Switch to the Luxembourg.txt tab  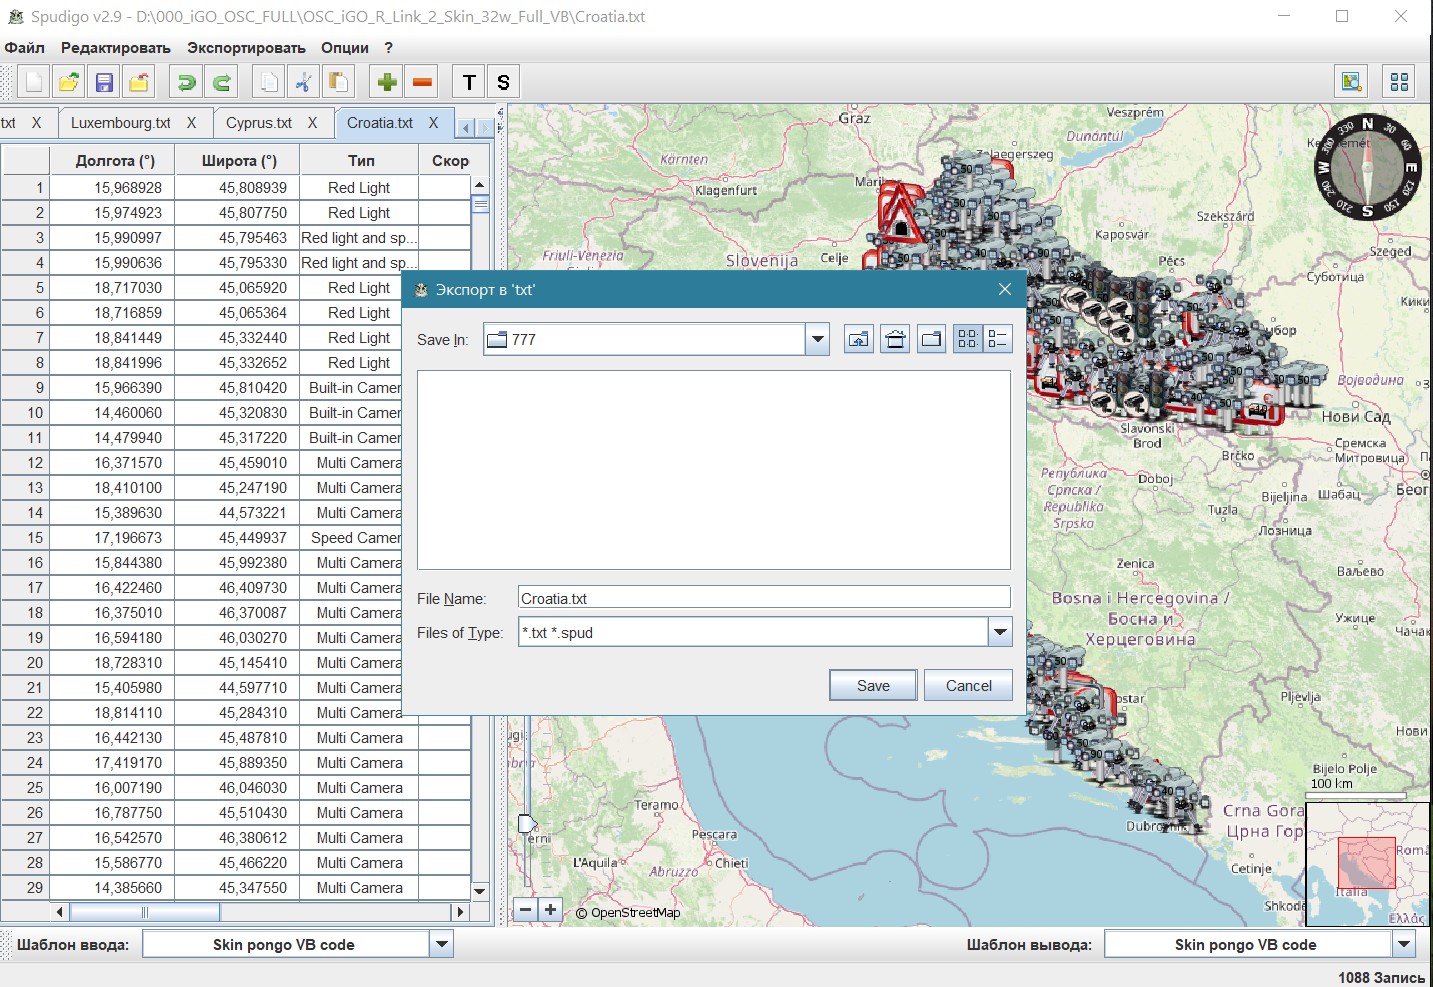tap(121, 123)
